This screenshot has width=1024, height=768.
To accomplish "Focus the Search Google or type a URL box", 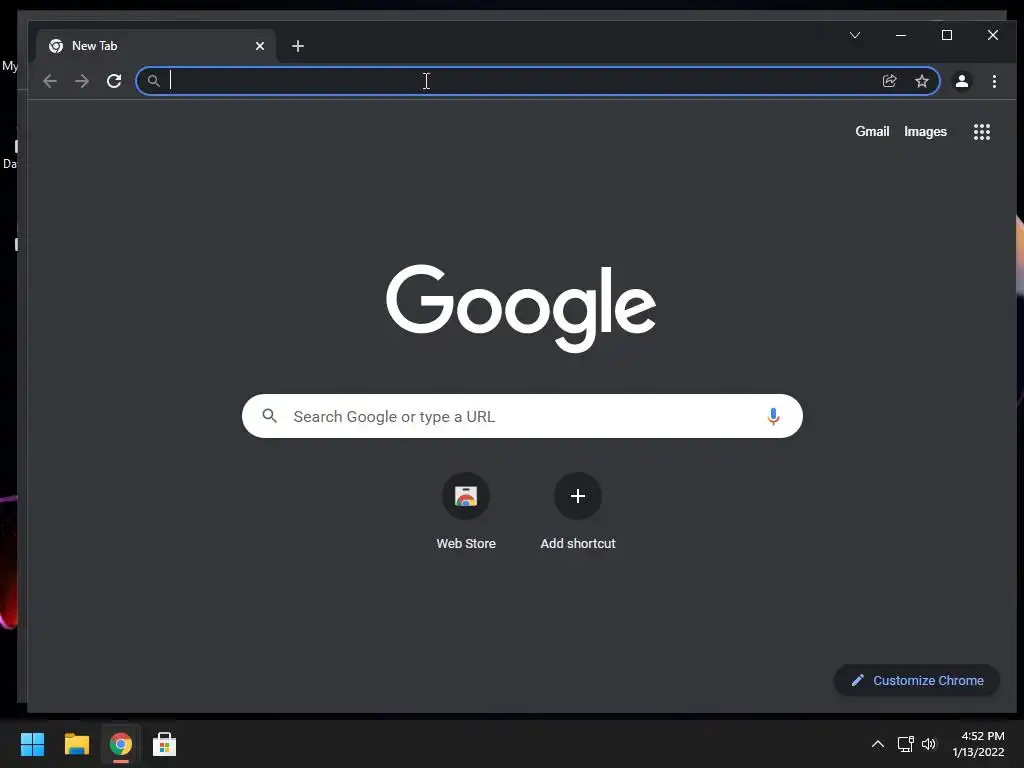I will pyautogui.click(x=522, y=416).
